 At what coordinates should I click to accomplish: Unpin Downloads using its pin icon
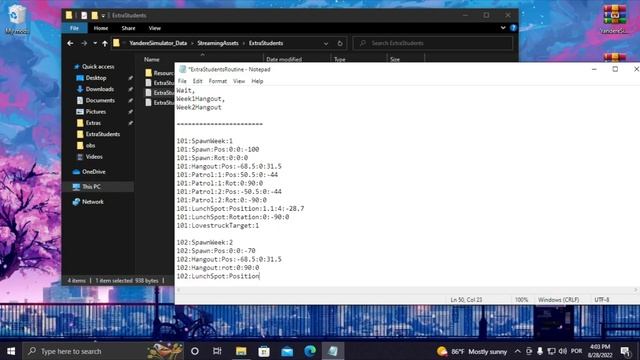point(130,89)
